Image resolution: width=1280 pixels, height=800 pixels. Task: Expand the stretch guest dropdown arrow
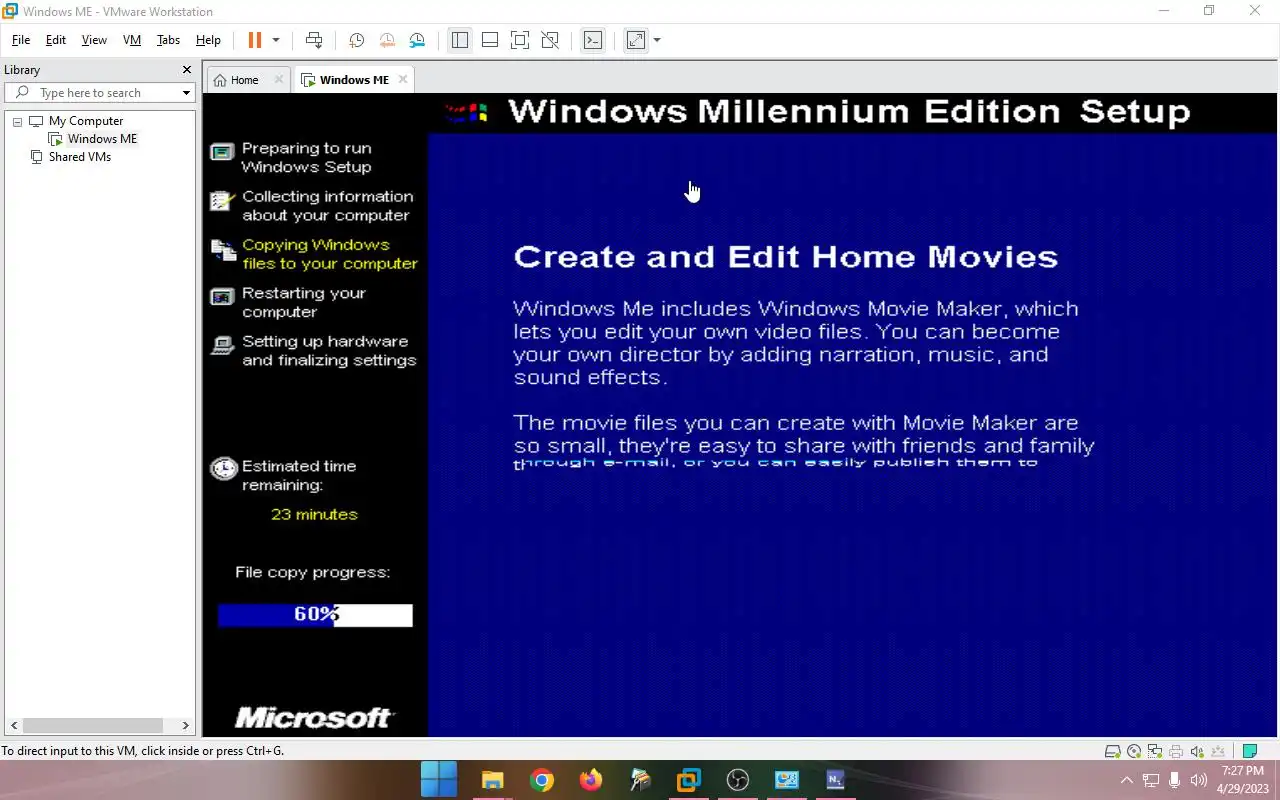[x=657, y=40]
